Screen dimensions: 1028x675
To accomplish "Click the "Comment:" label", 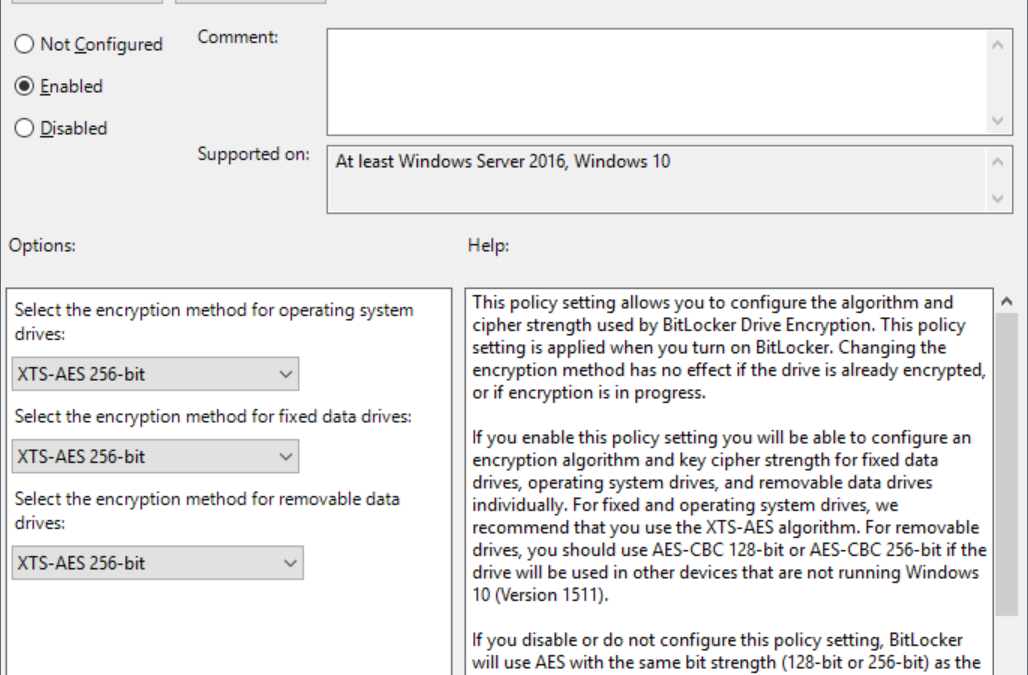I will (238, 37).
